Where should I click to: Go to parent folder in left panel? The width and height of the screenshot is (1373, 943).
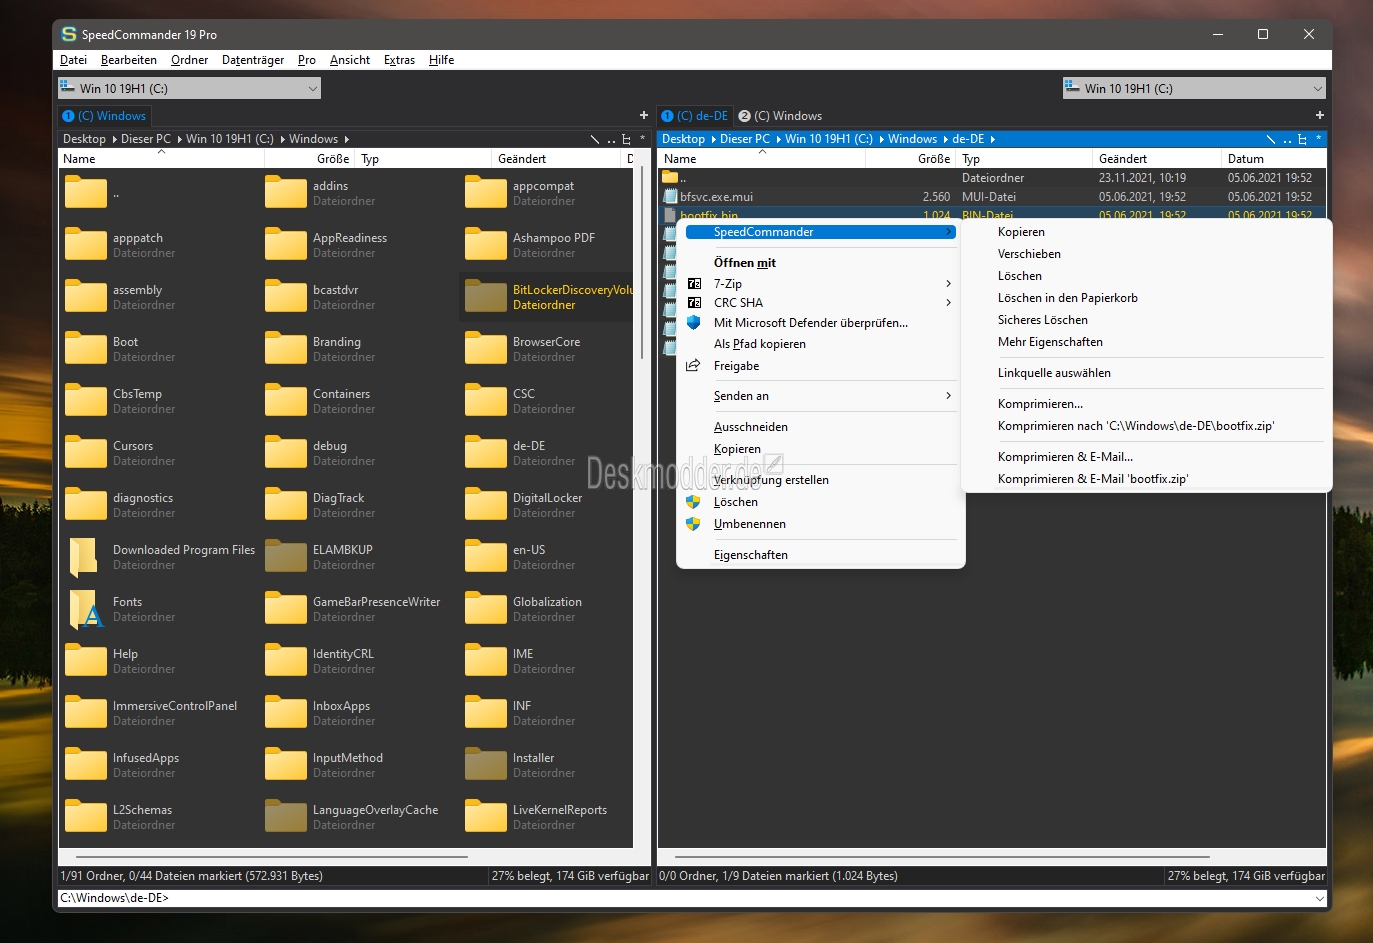pyautogui.click(x=611, y=140)
